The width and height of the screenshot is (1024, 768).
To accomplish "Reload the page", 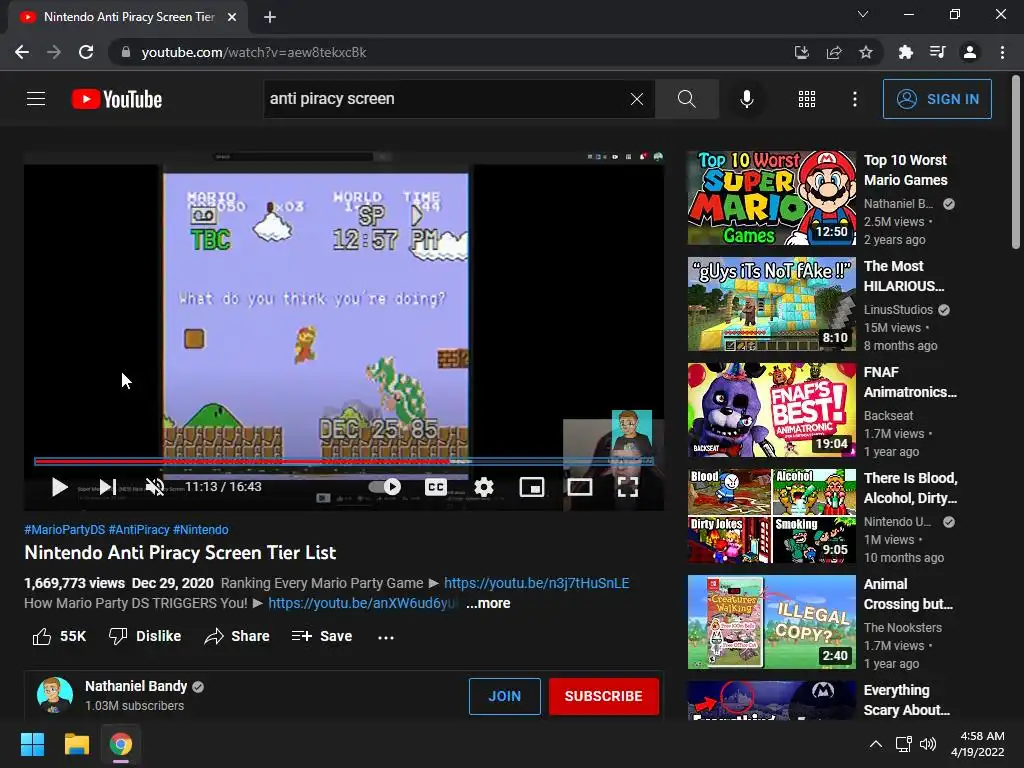I will point(86,52).
